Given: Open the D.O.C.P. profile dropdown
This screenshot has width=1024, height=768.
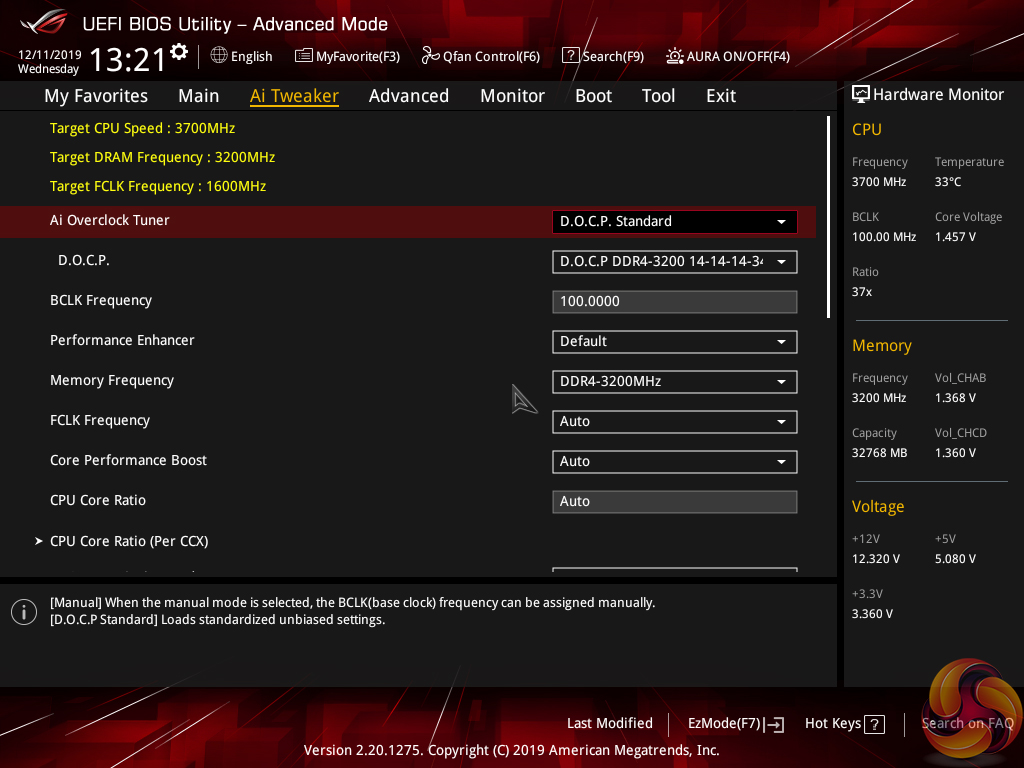Looking at the screenshot, I should [x=674, y=262].
